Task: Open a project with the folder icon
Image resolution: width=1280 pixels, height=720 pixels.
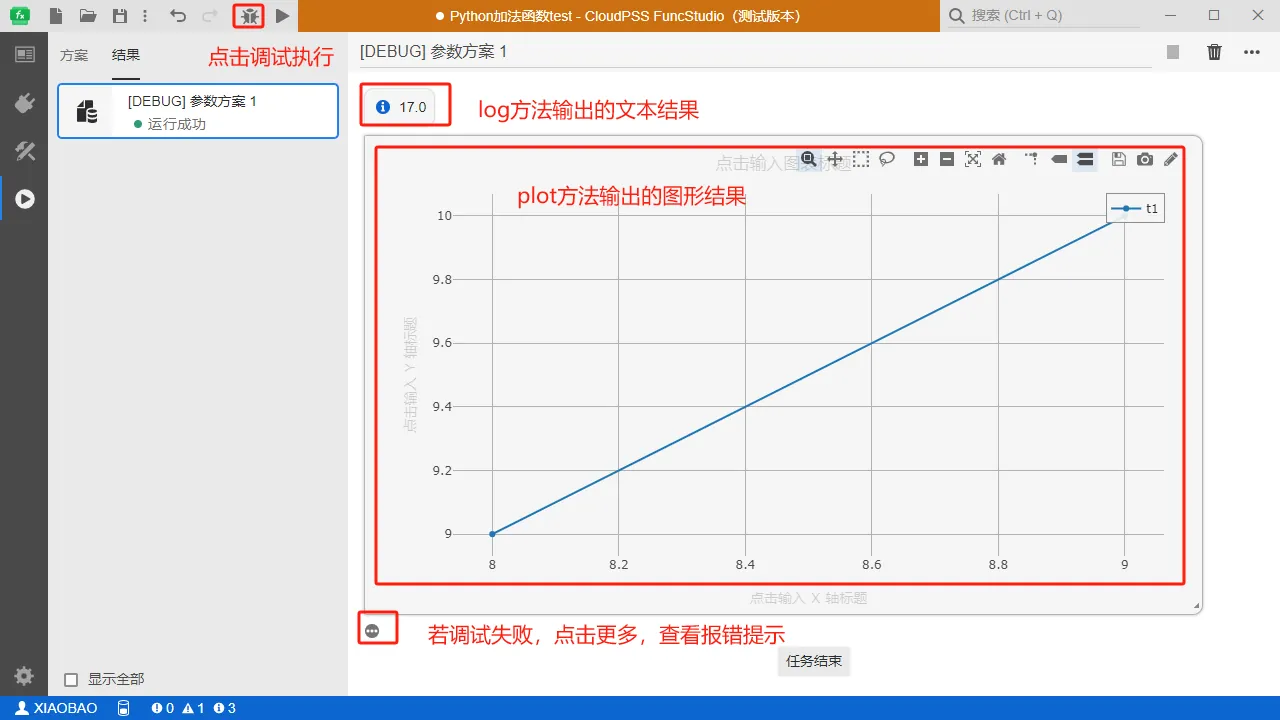Action: pyautogui.click(x=88, y=16)
